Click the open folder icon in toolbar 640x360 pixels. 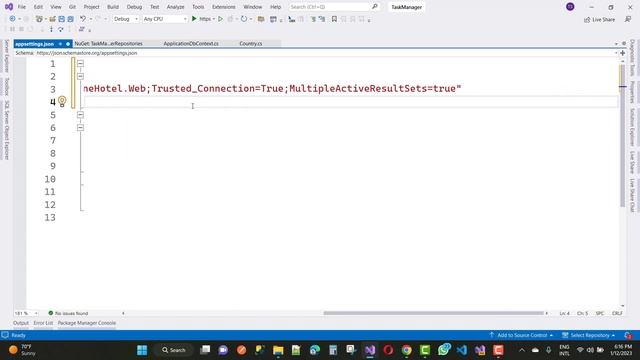261,19
